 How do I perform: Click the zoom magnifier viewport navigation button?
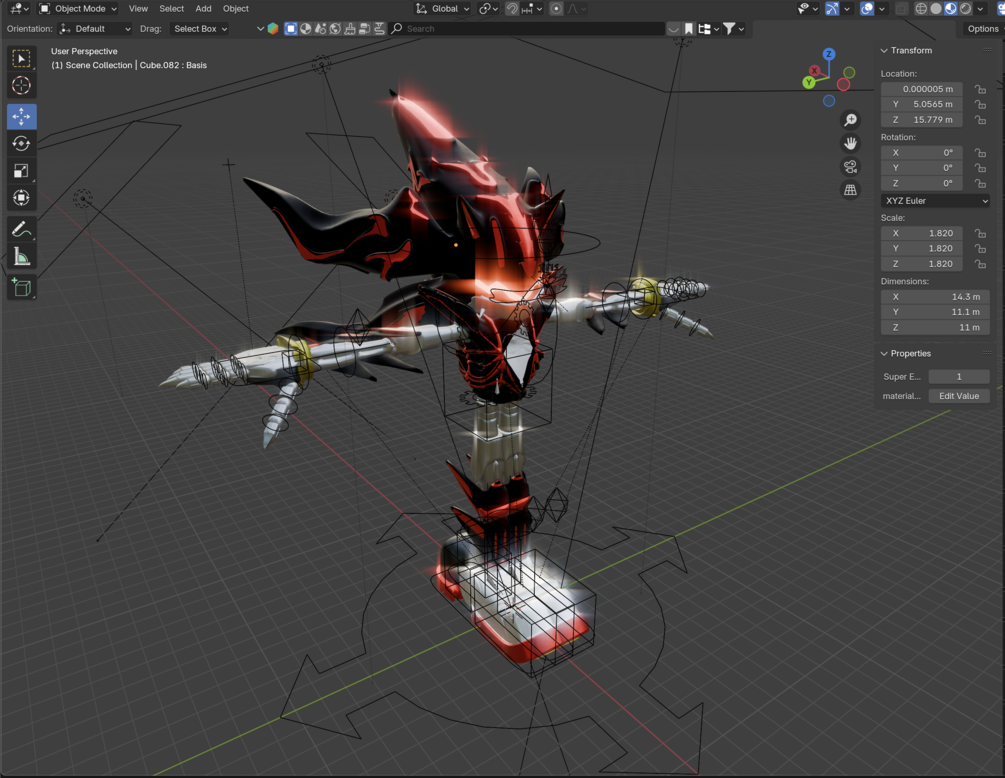coord(850,120)
